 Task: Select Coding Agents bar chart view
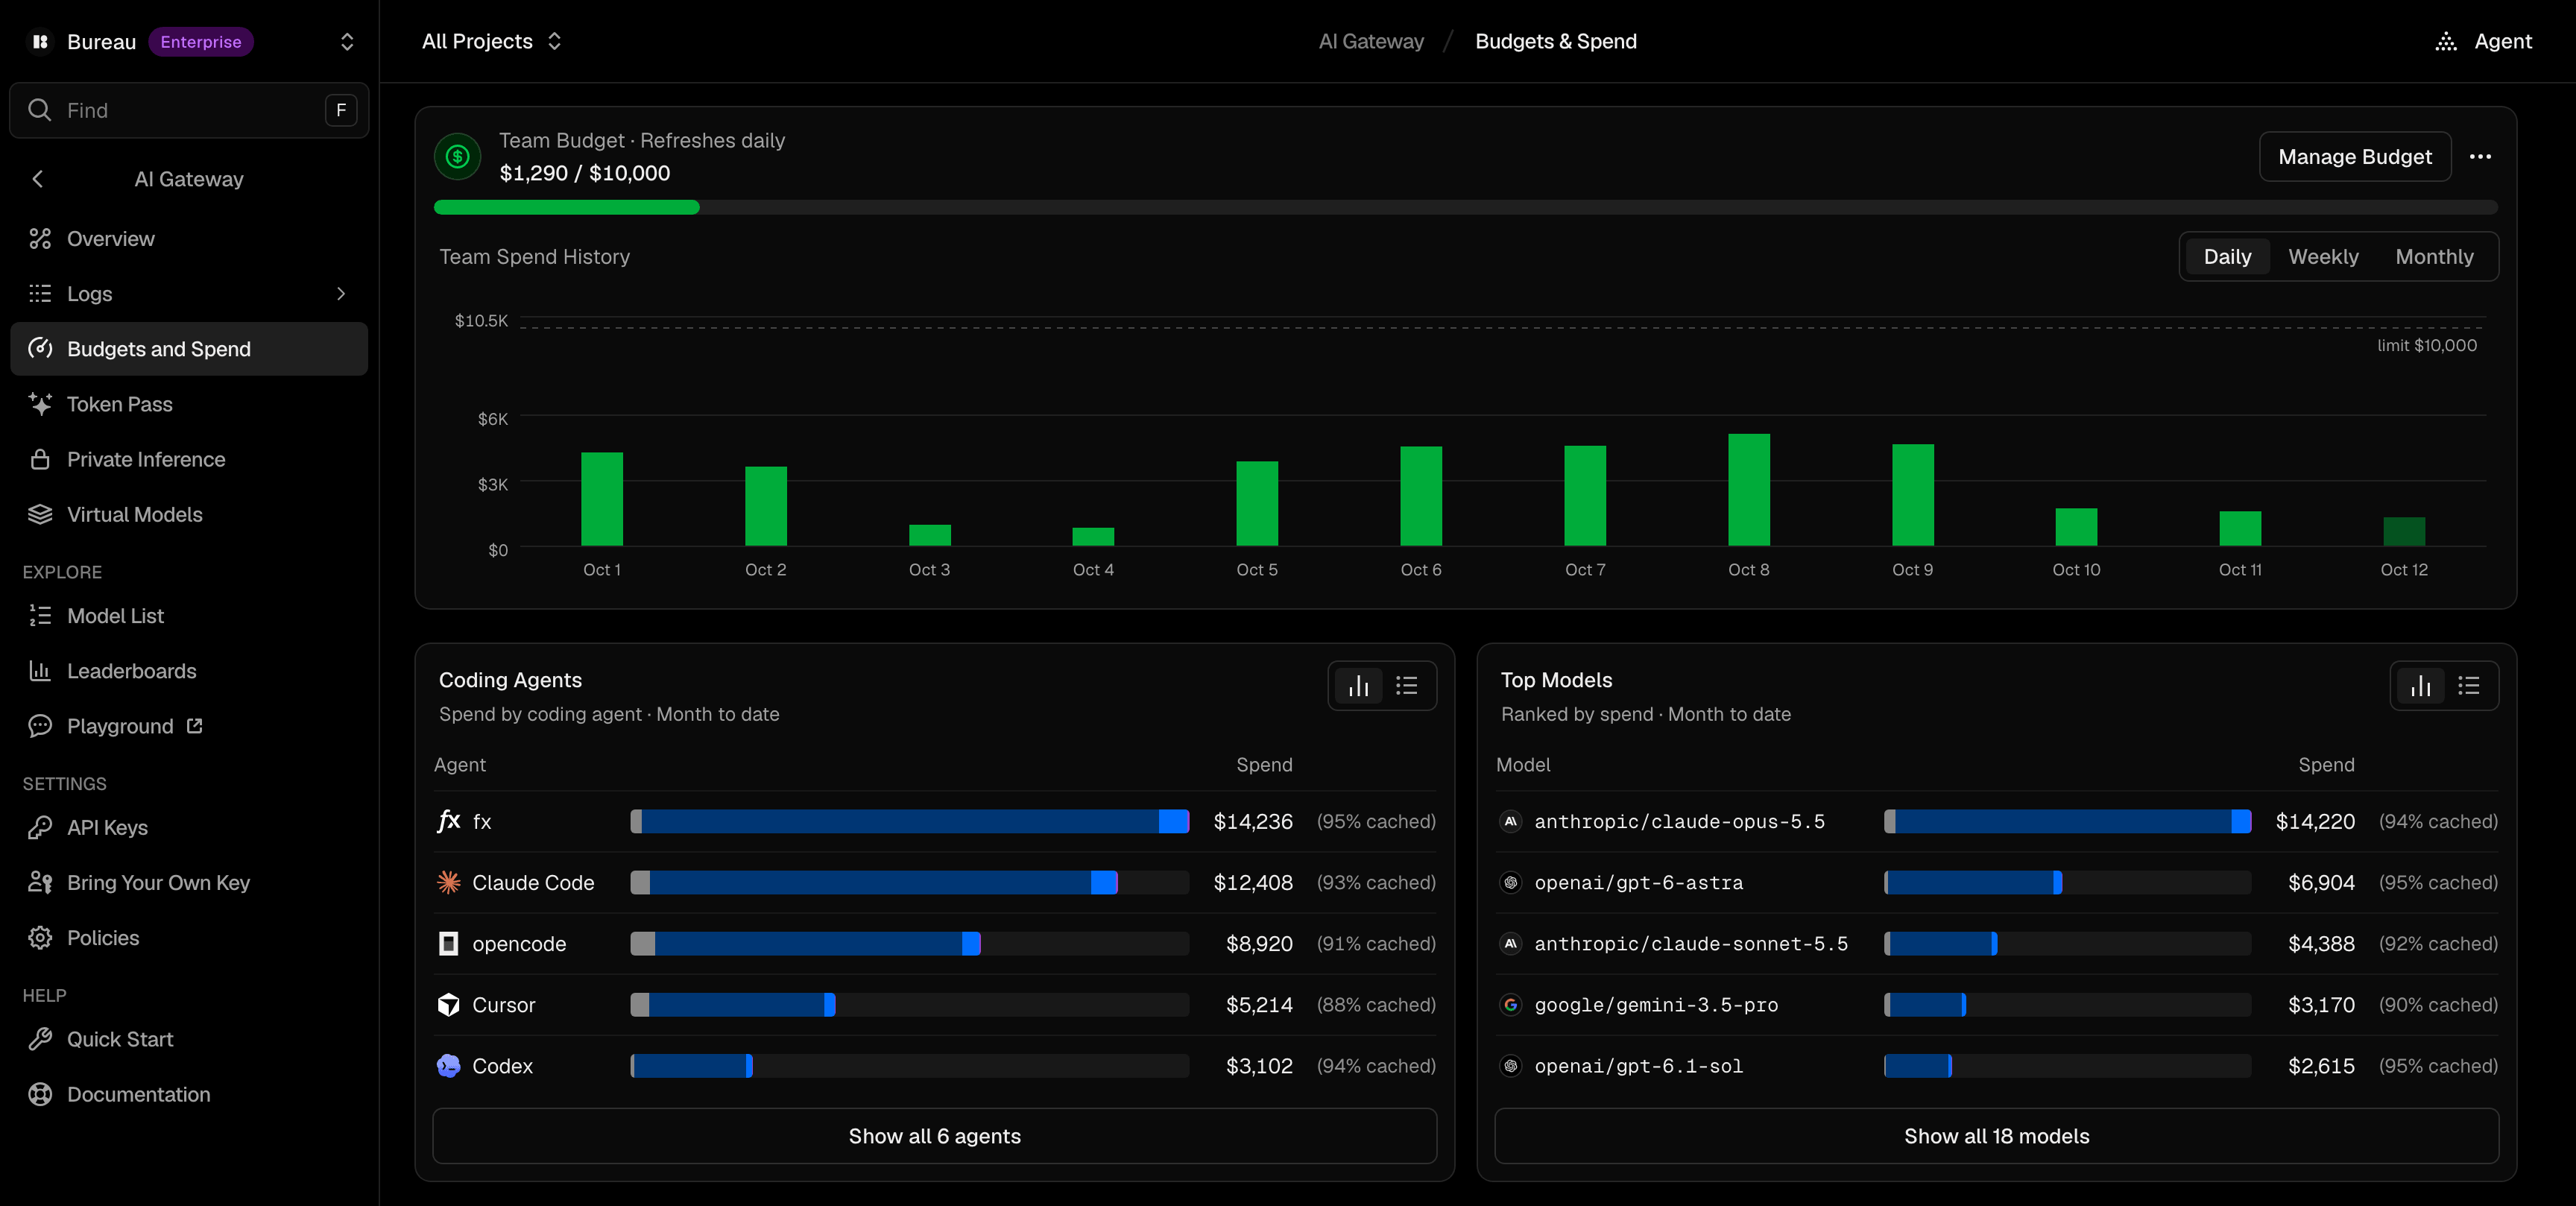[1359, 685]
